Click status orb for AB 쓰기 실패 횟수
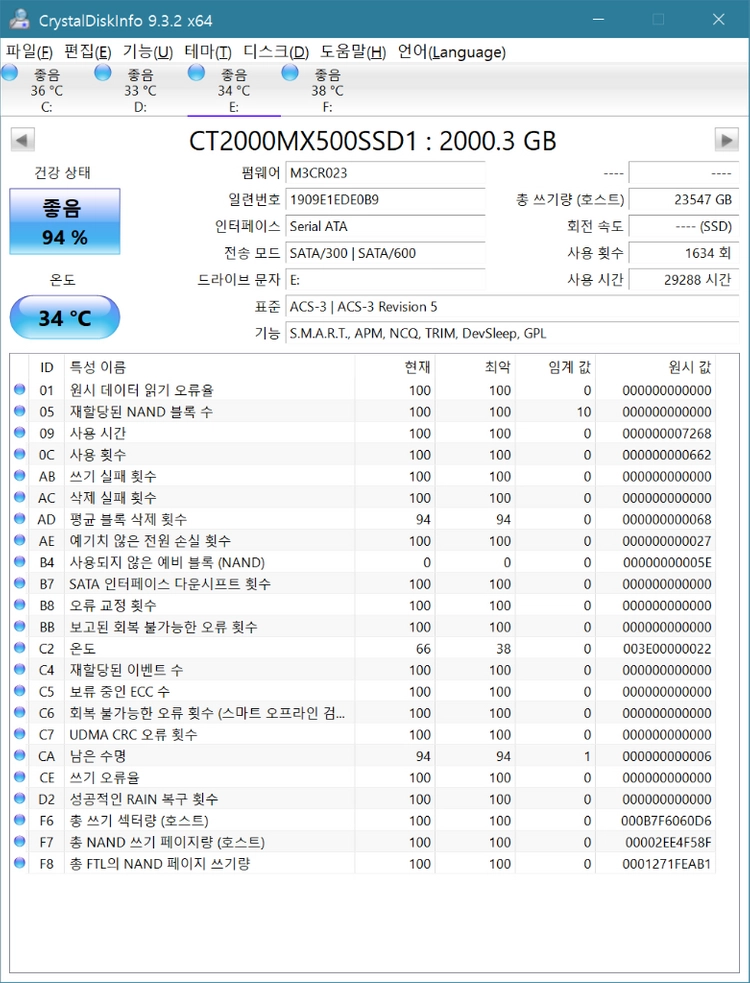This screenshot has height=983, width=750. (x=19, y=476)
